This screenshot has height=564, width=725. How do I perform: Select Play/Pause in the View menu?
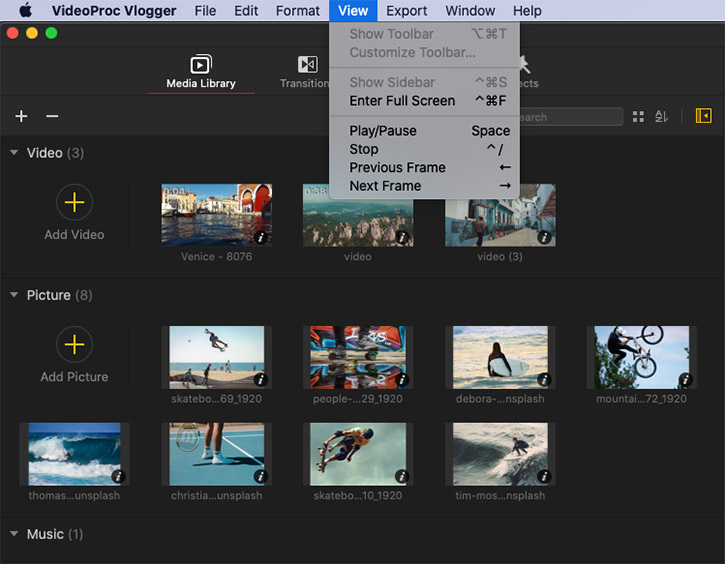(x=382, y=131)
